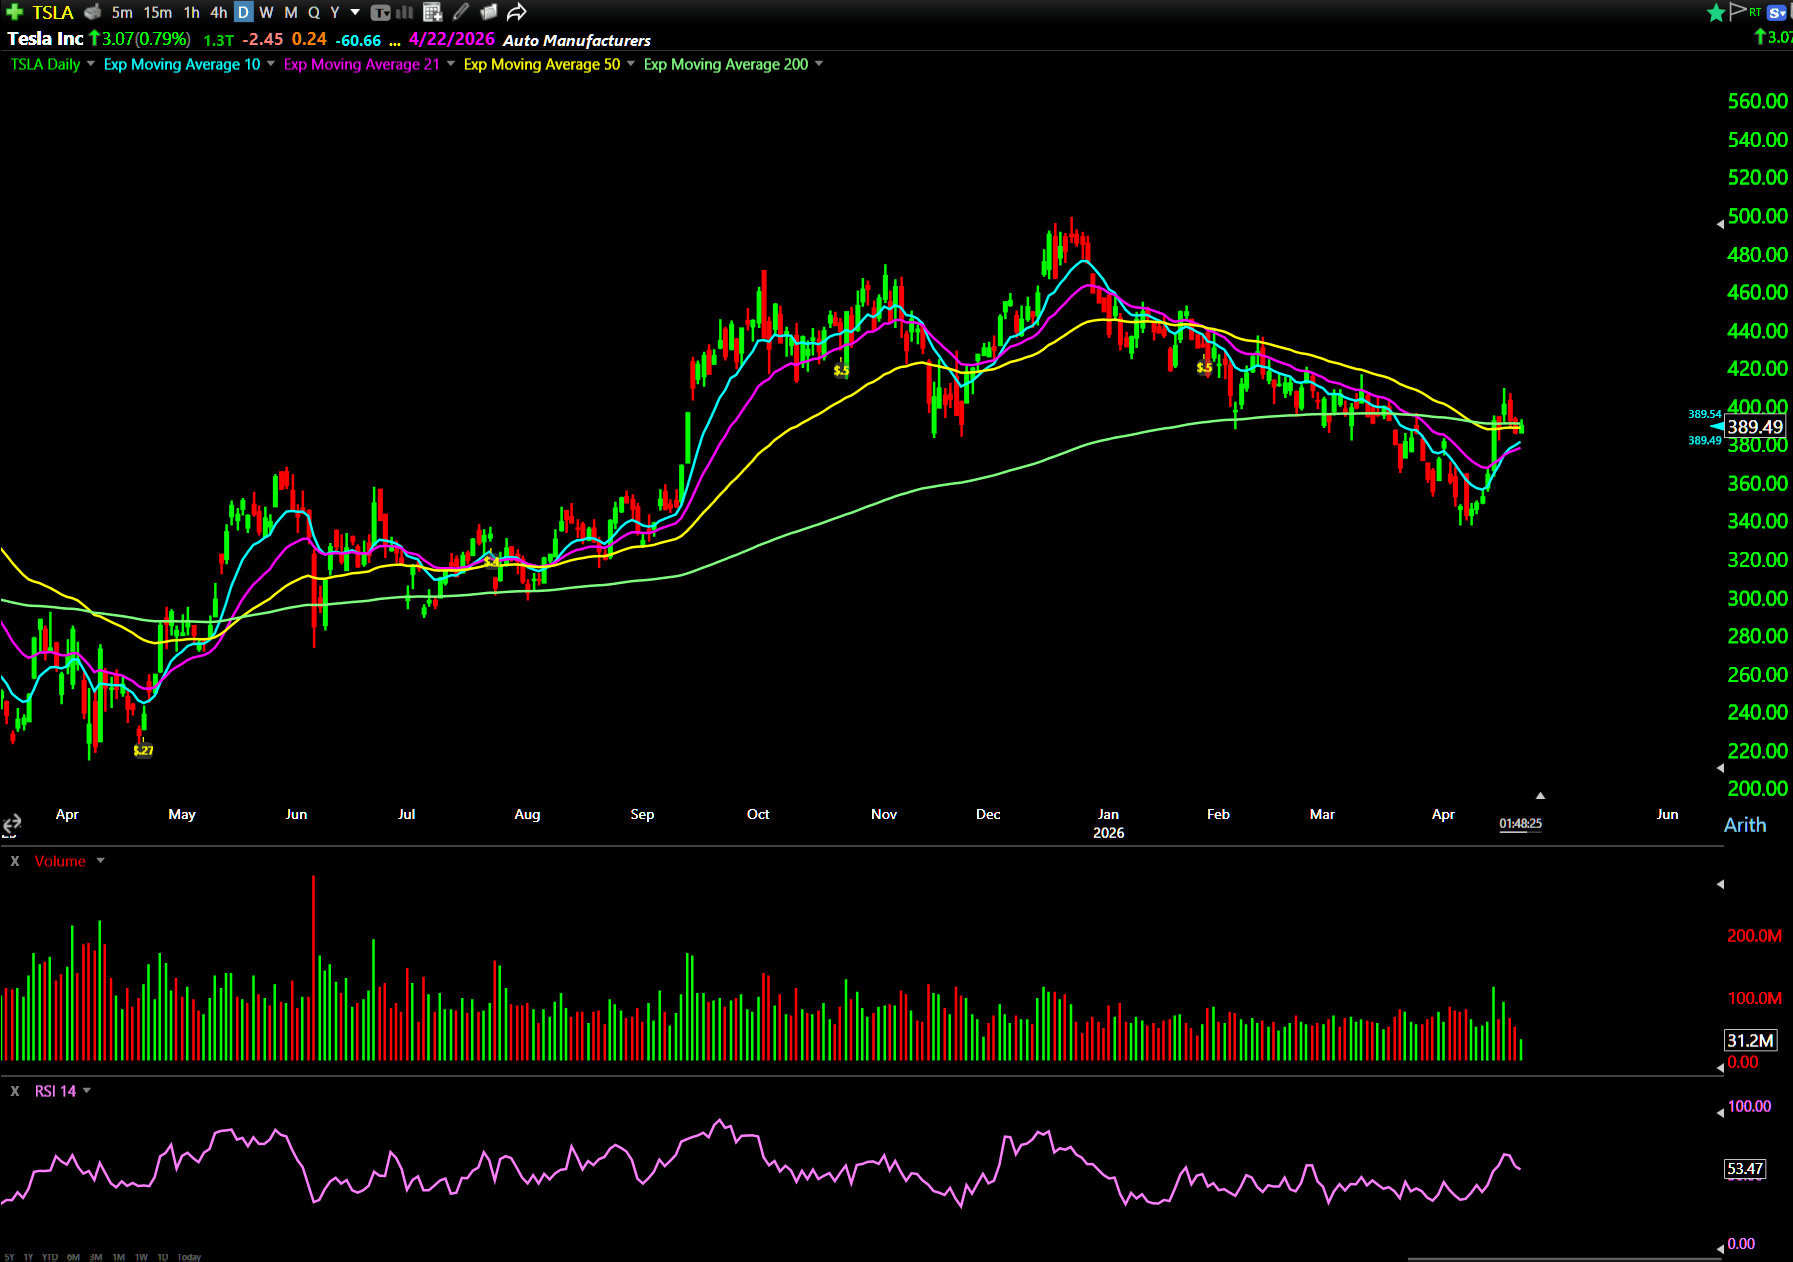The image size is (1793, 1262).
Task: Toggle the Arith price scale mode
Action: pyautogui.click(x=1745, y=825)
